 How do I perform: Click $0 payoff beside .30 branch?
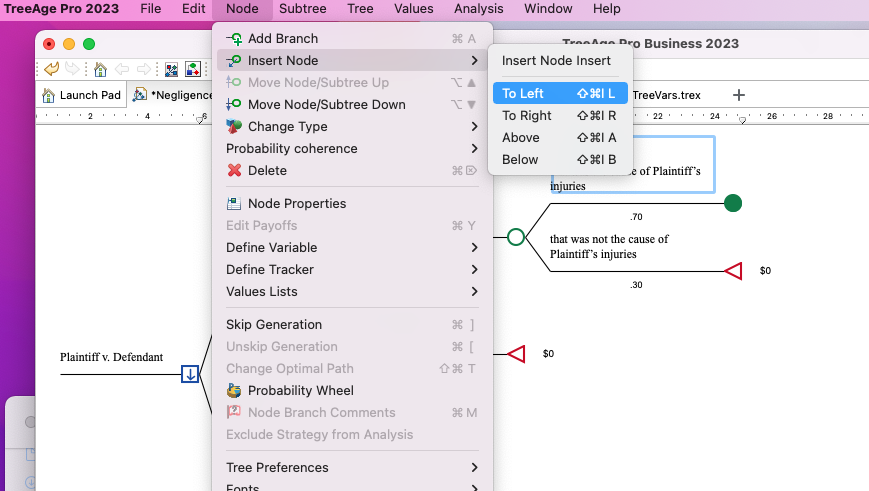[x=765, y=270]
